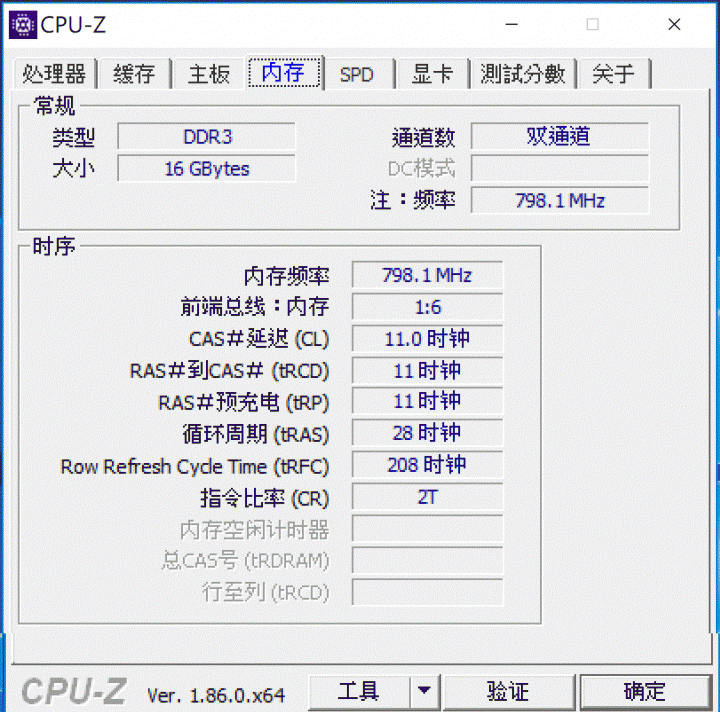Click the 2T command rate value
Image resolution: width=720 pixels, height=712 pixels.
(428, 497)
